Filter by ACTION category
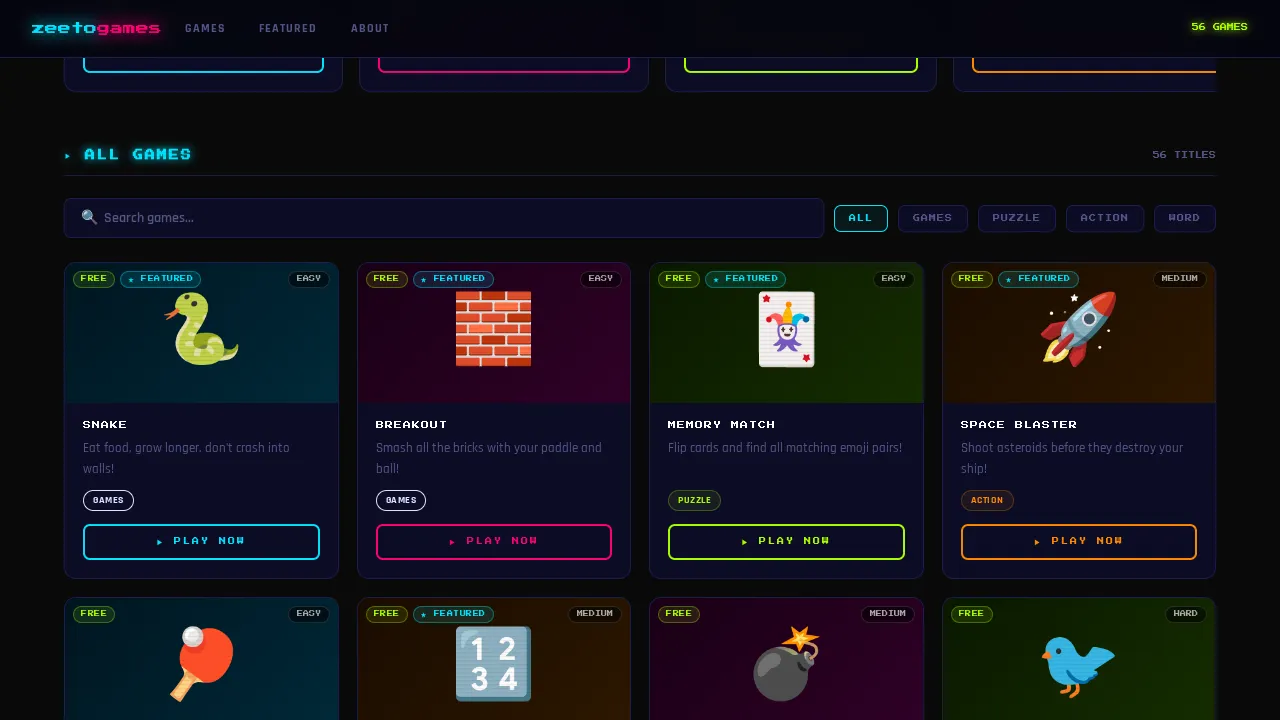The height and width of the screenshot is (720, 1280). pos(1105,218)
